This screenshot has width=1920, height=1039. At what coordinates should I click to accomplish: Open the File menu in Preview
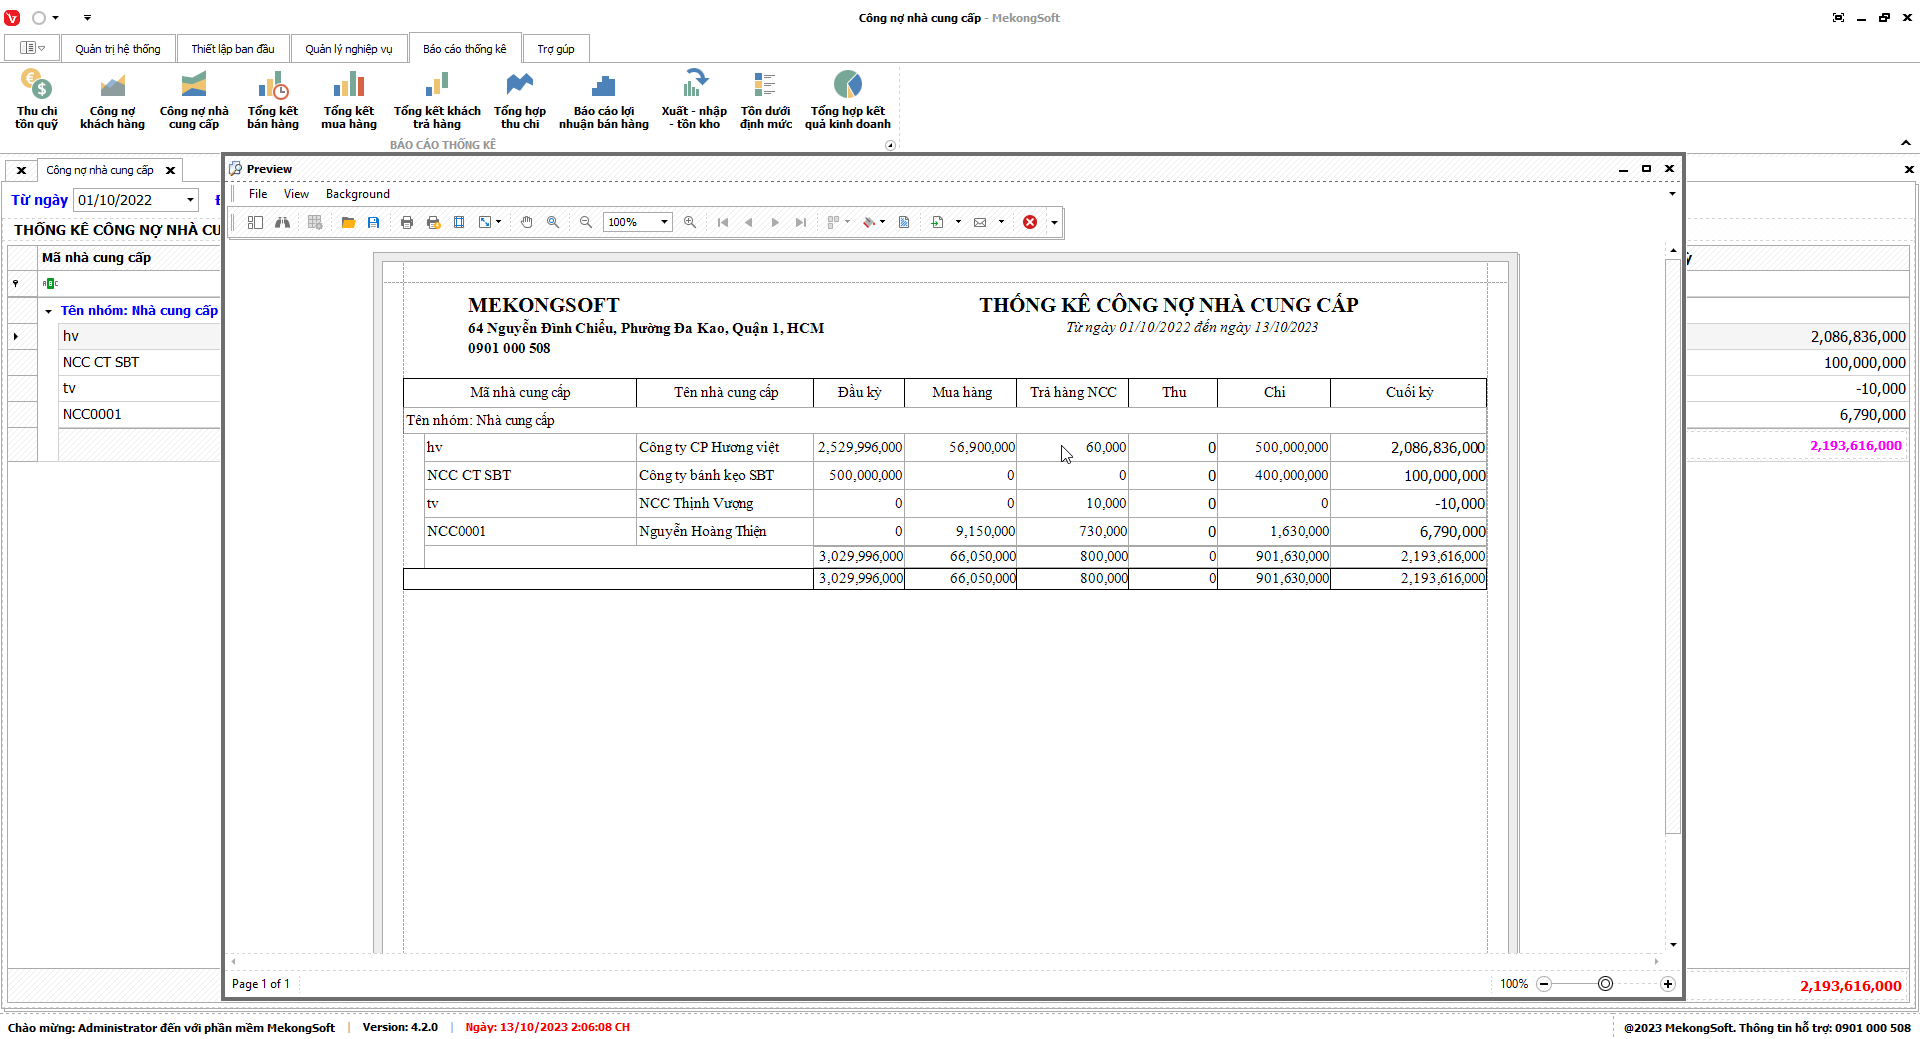(258, 194)
